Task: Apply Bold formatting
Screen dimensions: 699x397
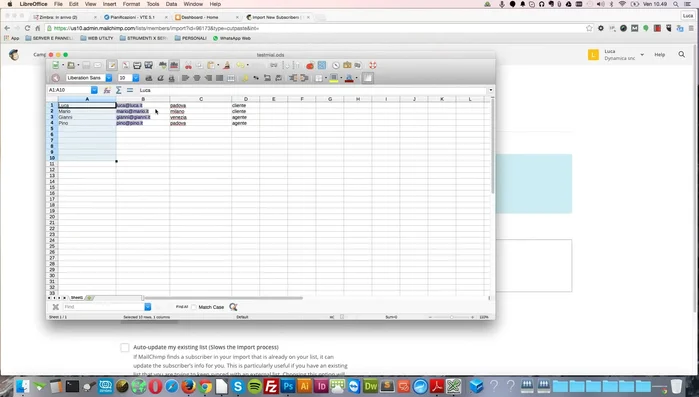Action: pyautogui.click(x=149, y=78)
